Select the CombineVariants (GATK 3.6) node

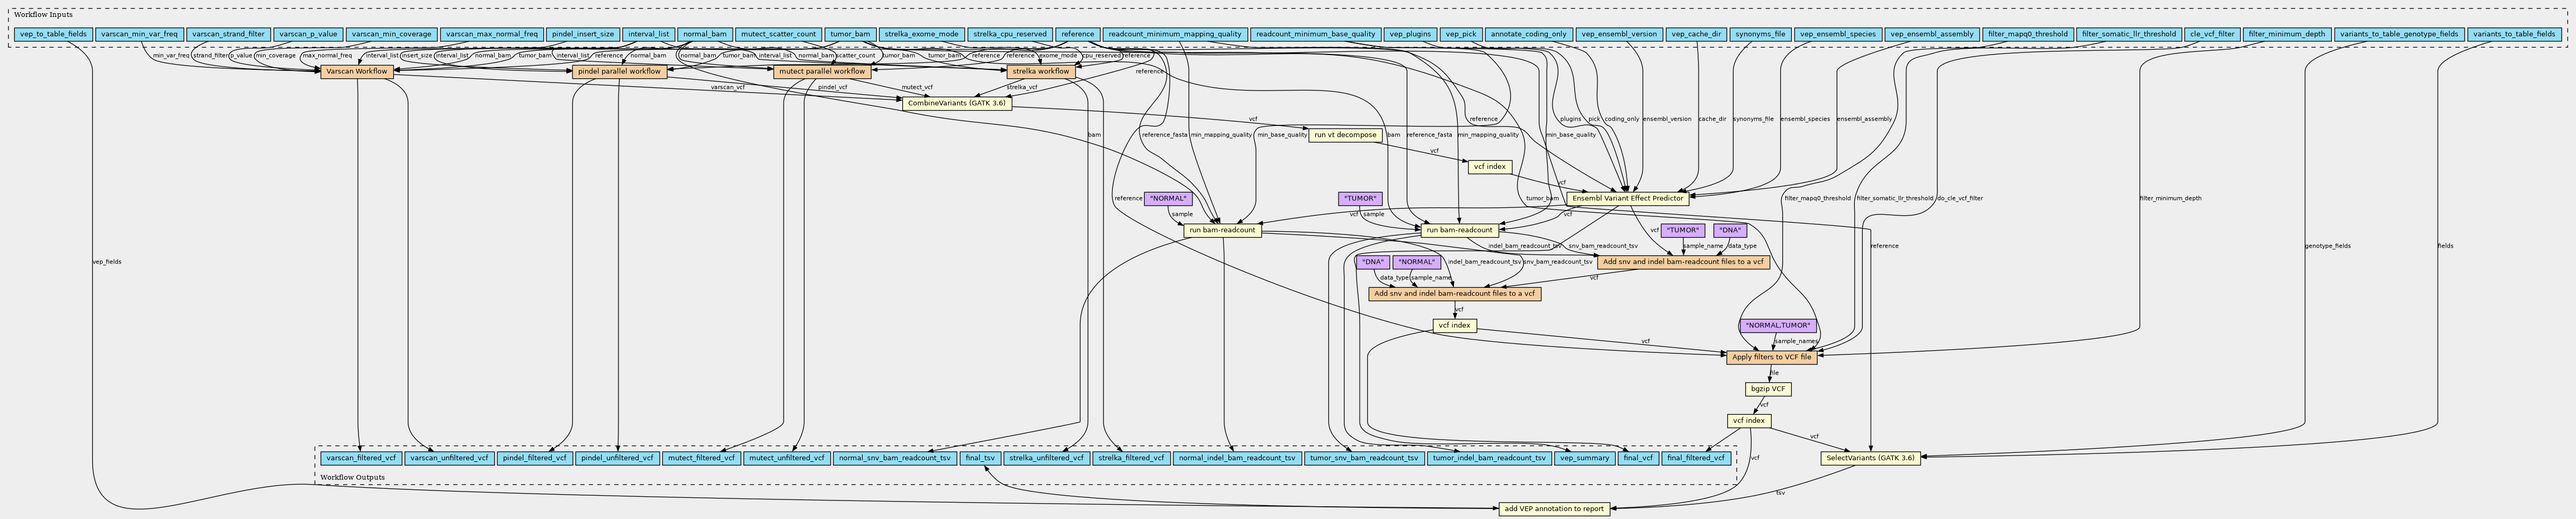957,103
